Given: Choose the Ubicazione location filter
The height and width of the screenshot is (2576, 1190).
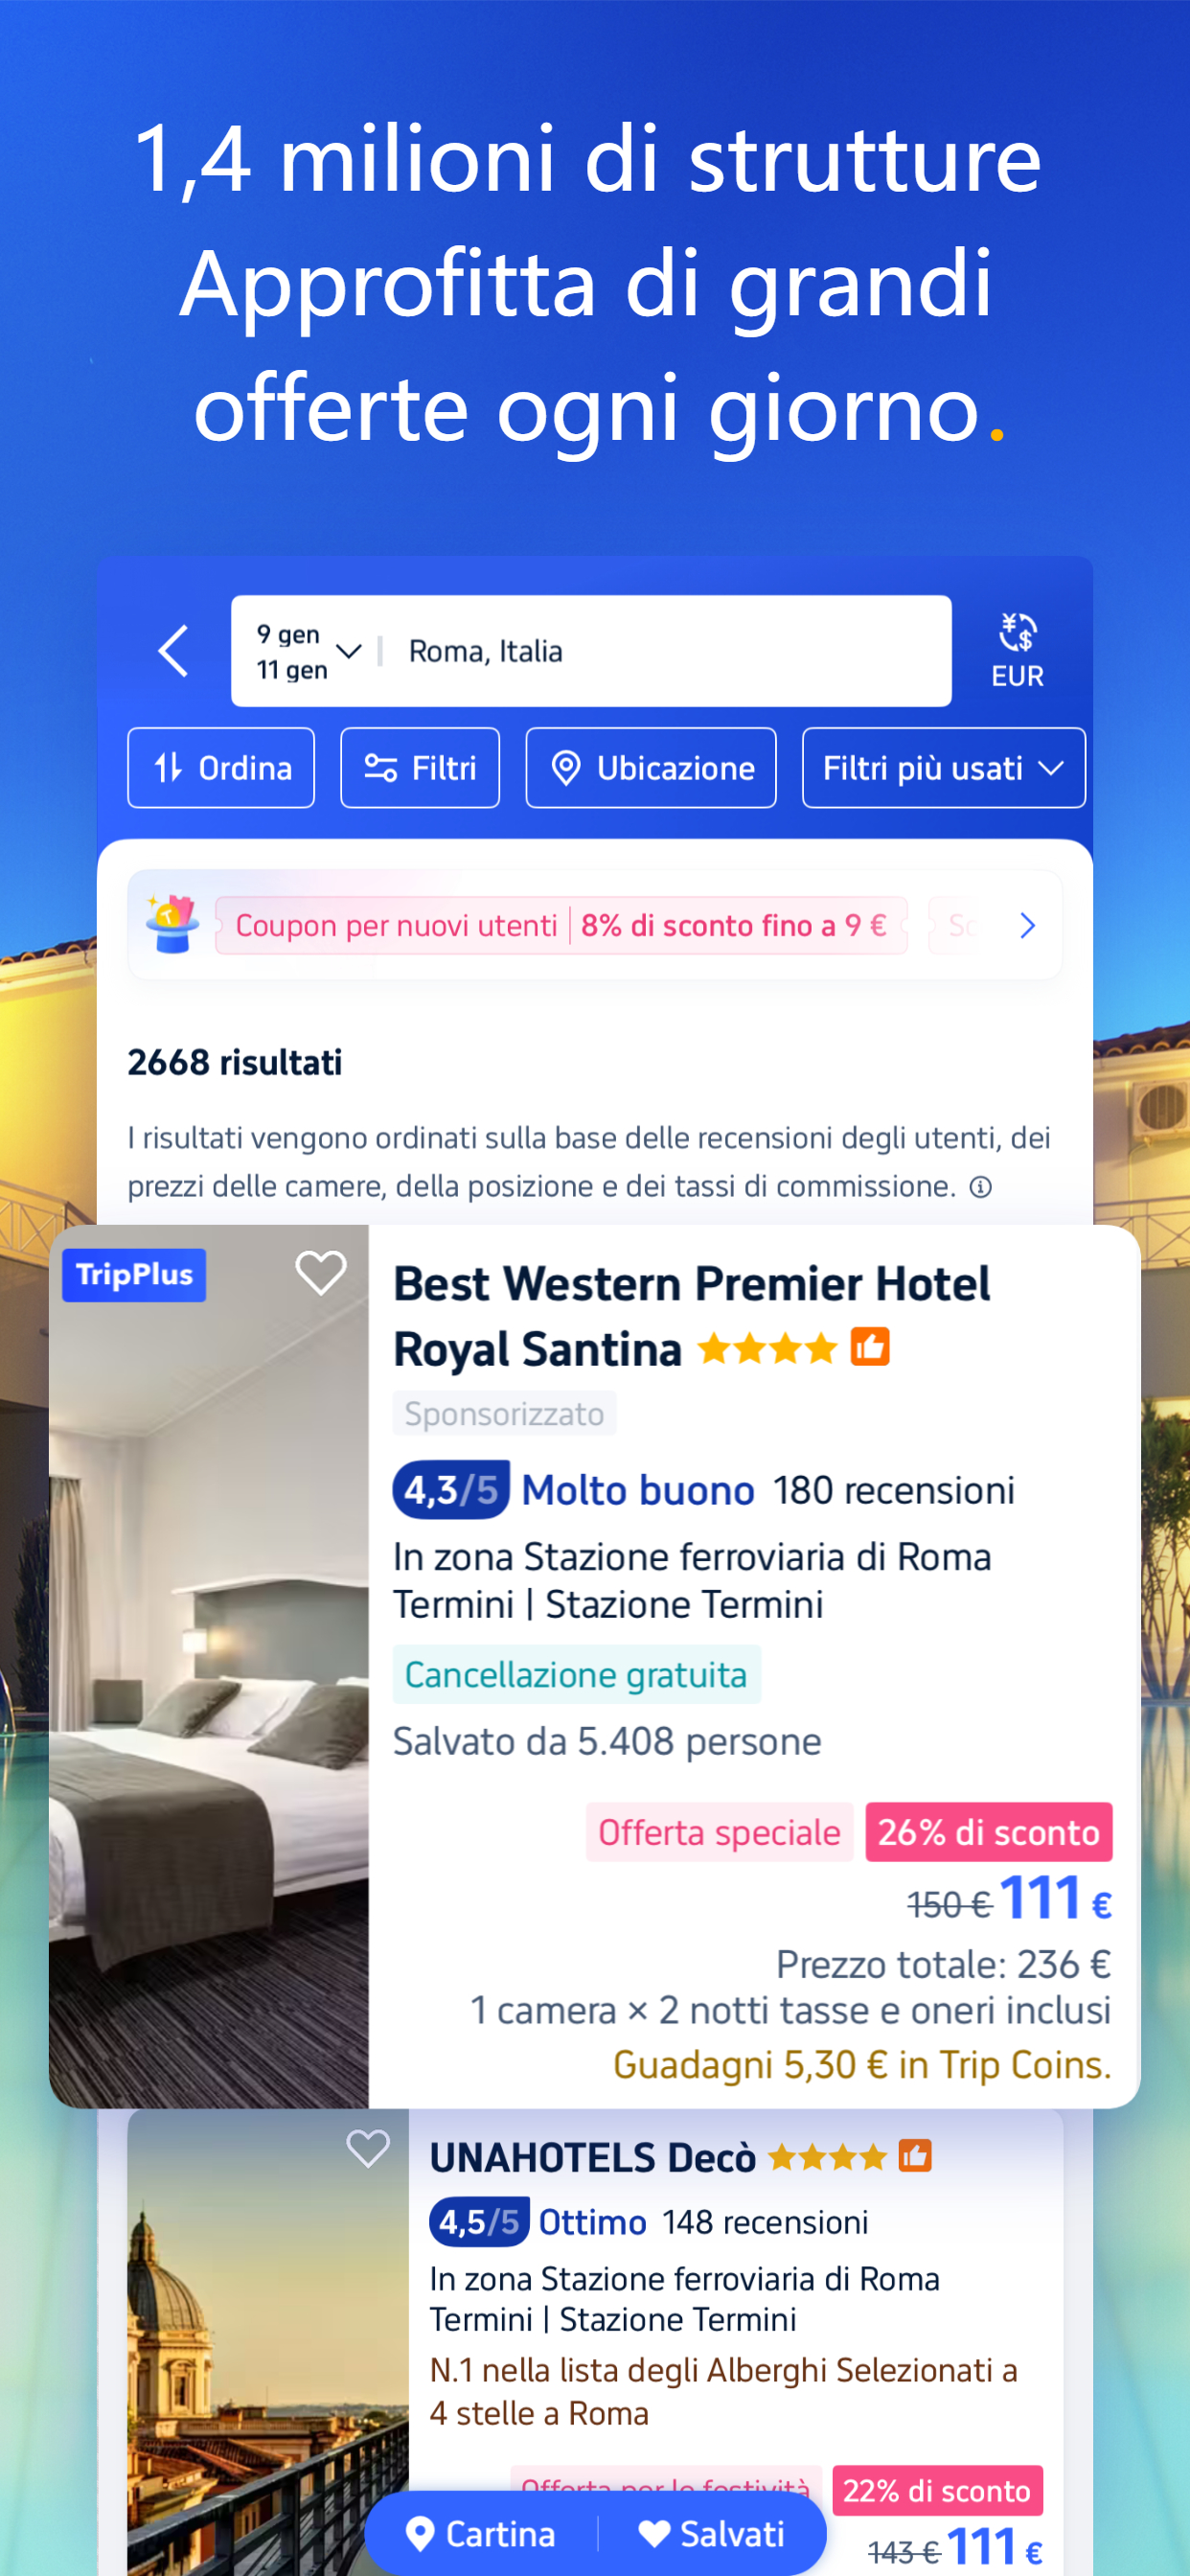Looking at the screenshot, I should click(x=651, y=768).
